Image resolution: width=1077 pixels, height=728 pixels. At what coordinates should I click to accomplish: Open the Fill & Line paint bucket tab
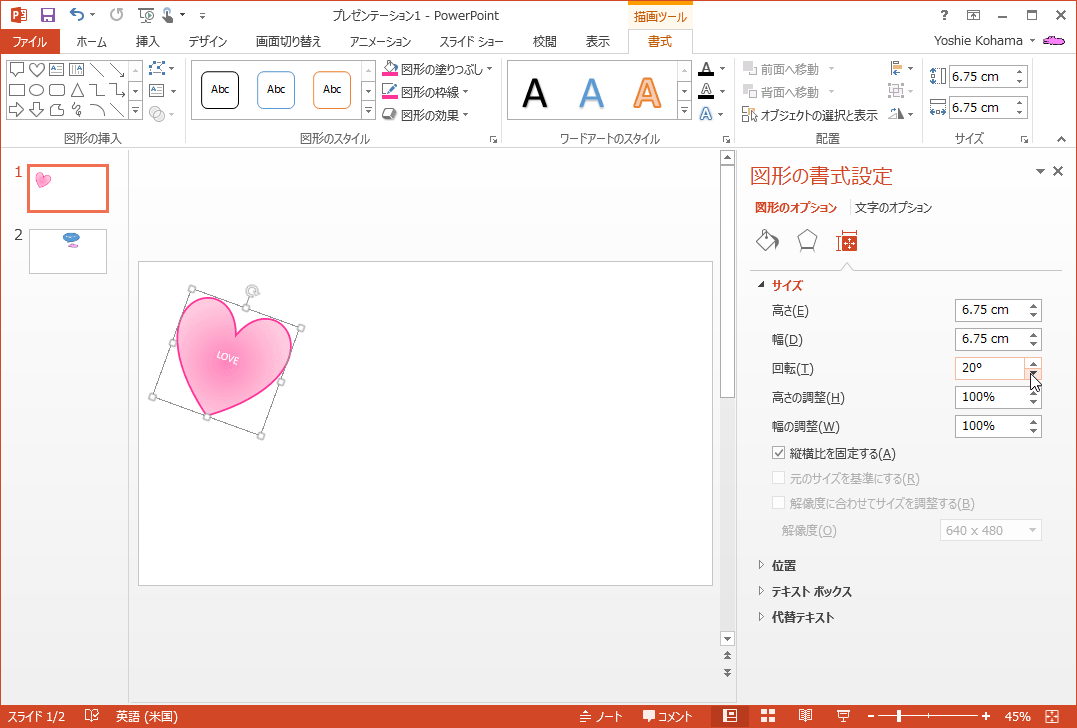[x=767, y=240]
